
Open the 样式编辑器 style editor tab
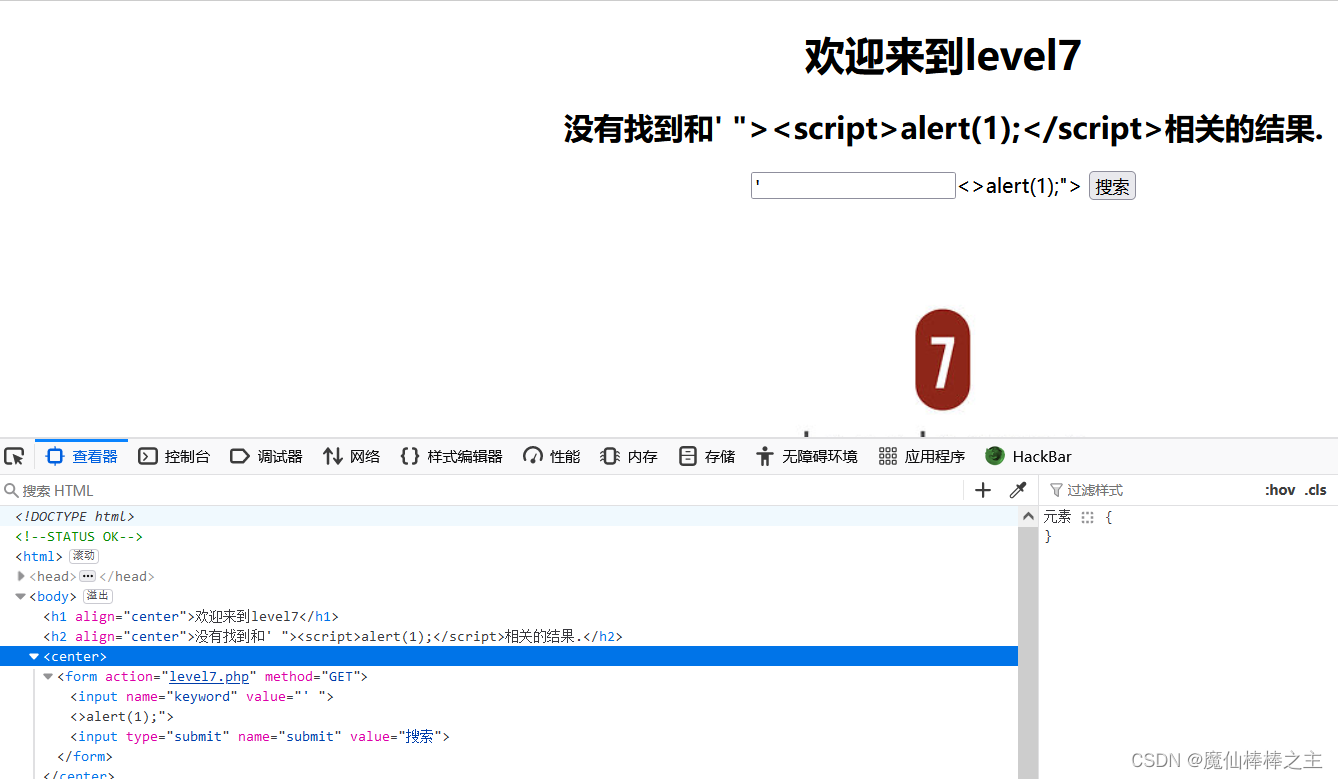click(451, 456)
